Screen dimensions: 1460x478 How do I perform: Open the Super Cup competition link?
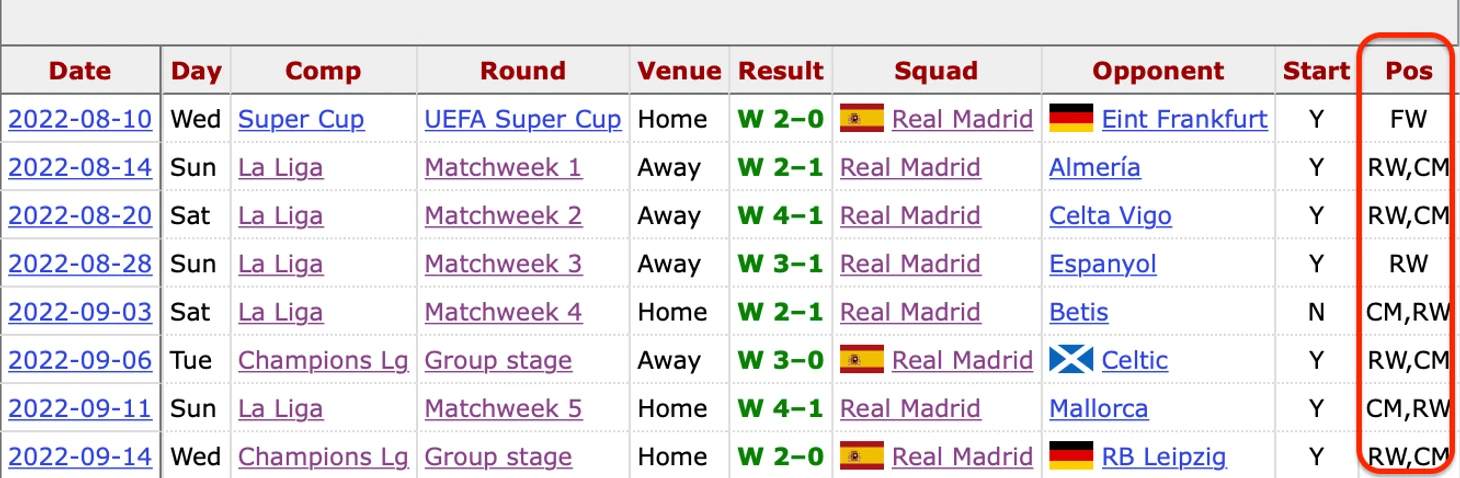[301, 120]
